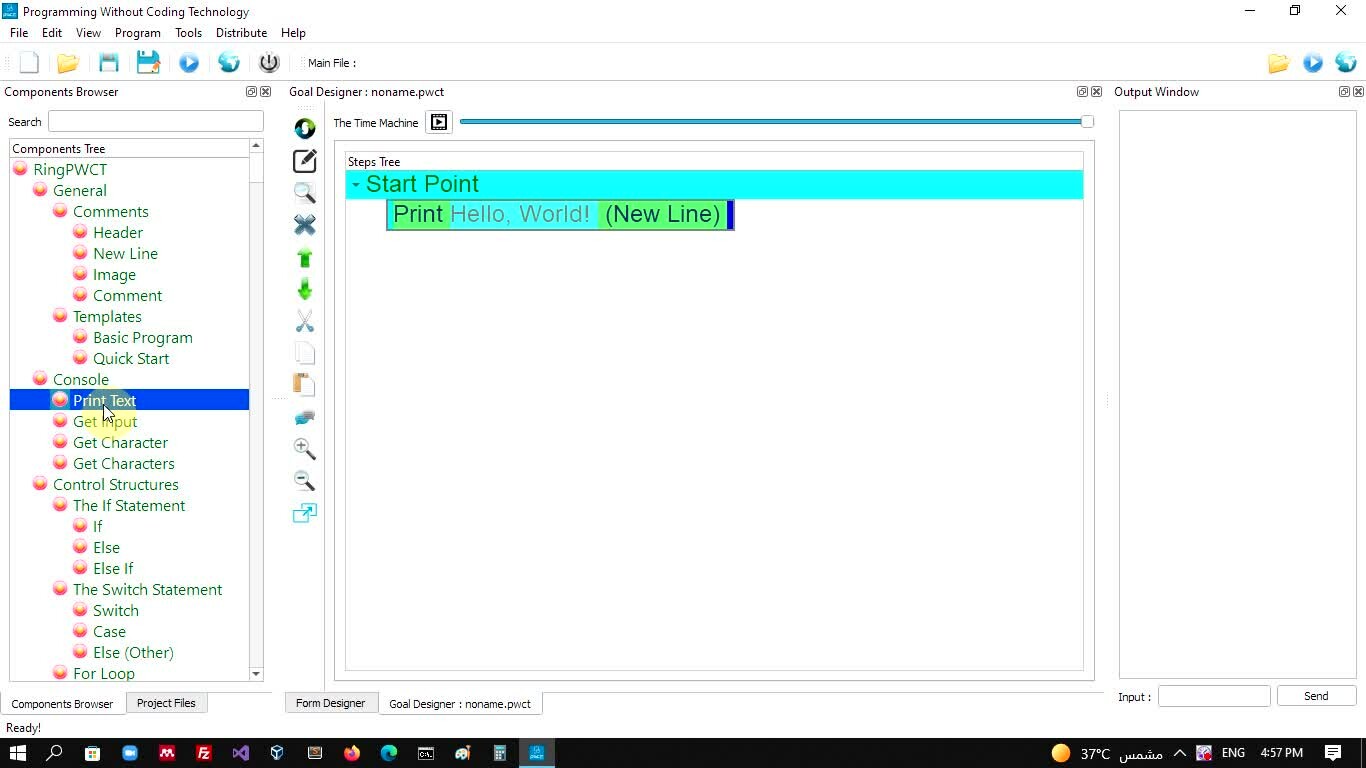Cut the selected step using the scissors icon
Screen dimensions: 1366x768
(304, 321)
